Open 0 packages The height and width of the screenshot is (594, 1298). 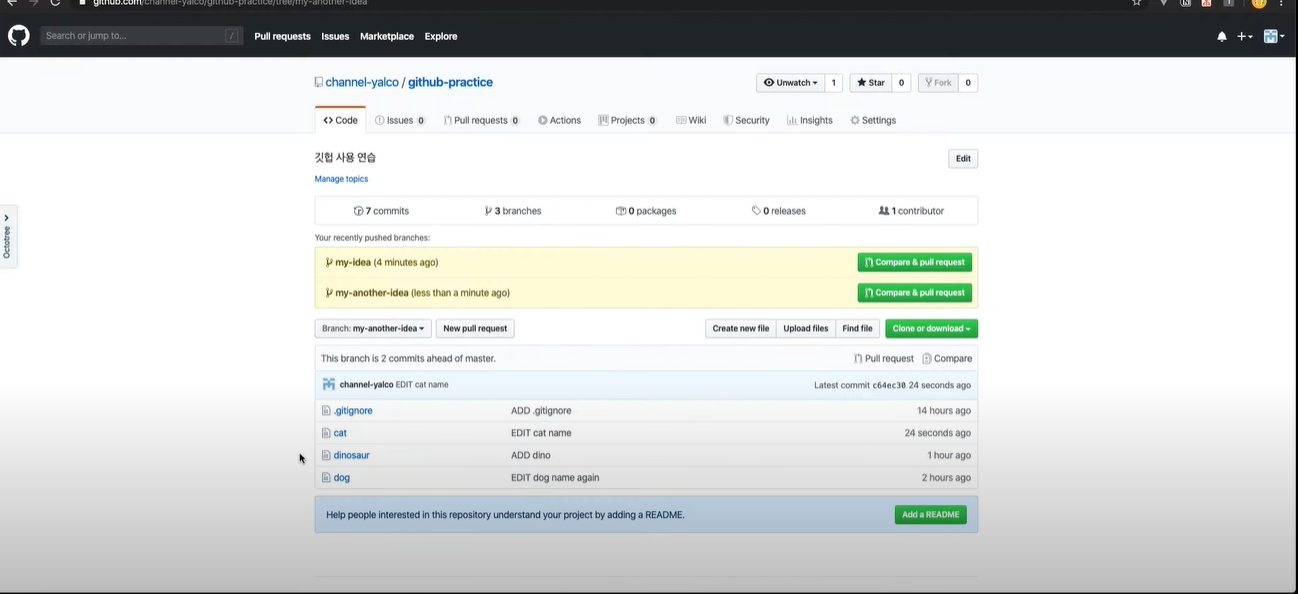click(646, 211)
